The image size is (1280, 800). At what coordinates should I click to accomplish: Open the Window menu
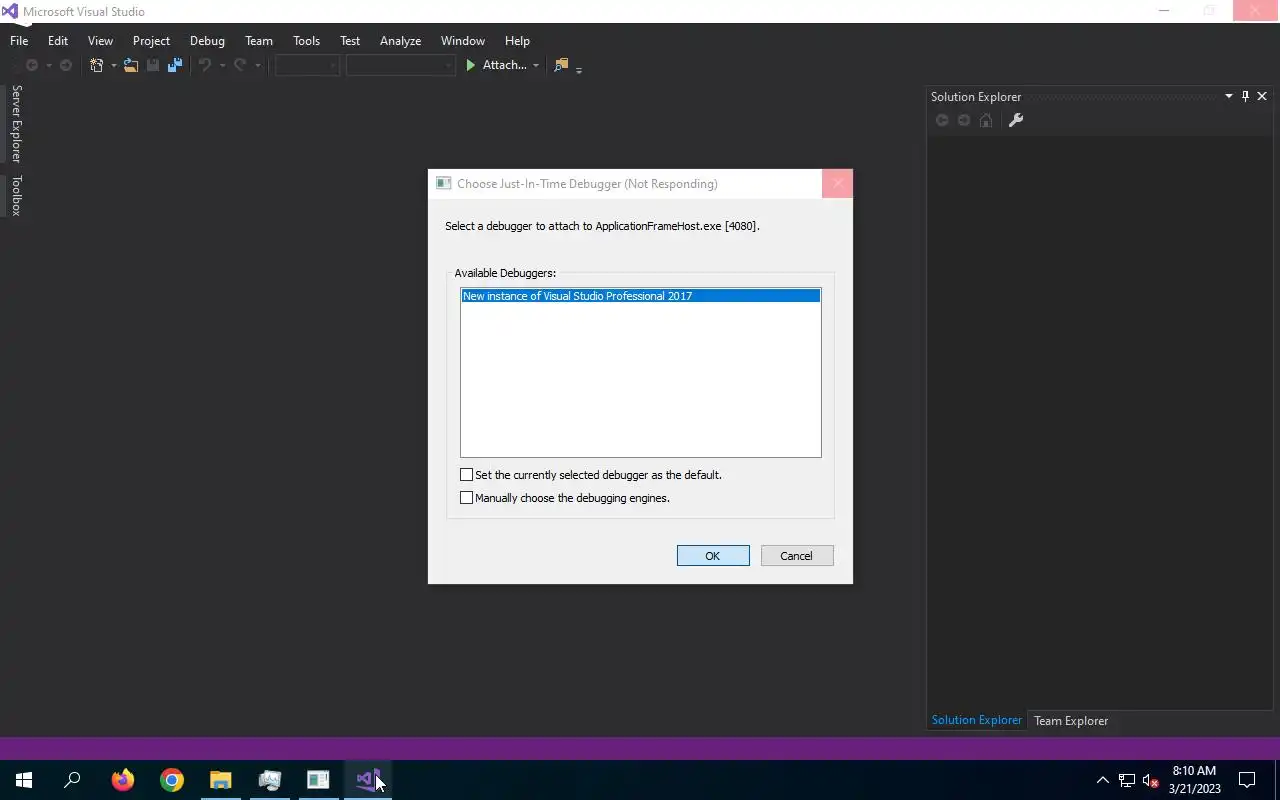click(463, 41)
